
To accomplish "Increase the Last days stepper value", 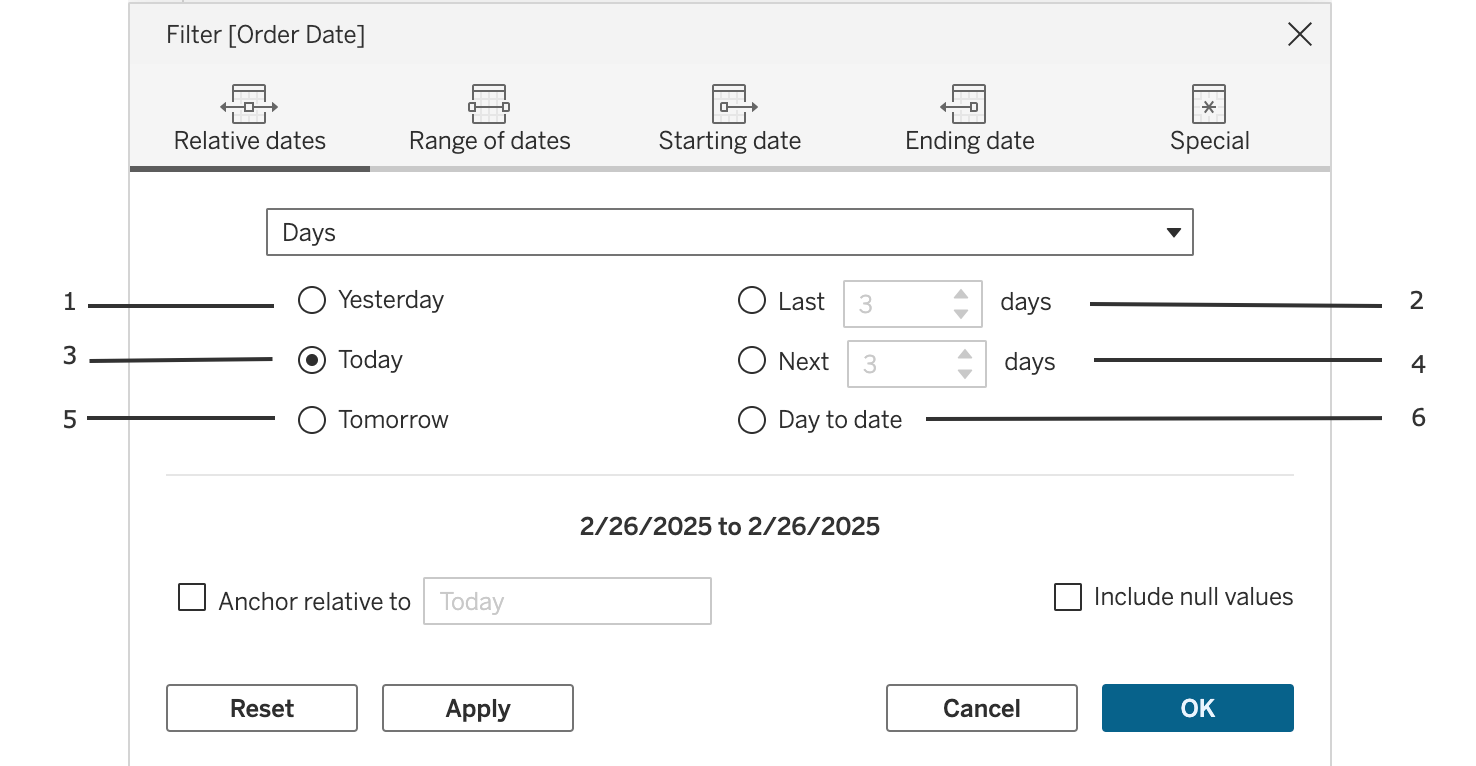I will pyautogui.click(x=961, y=294).
